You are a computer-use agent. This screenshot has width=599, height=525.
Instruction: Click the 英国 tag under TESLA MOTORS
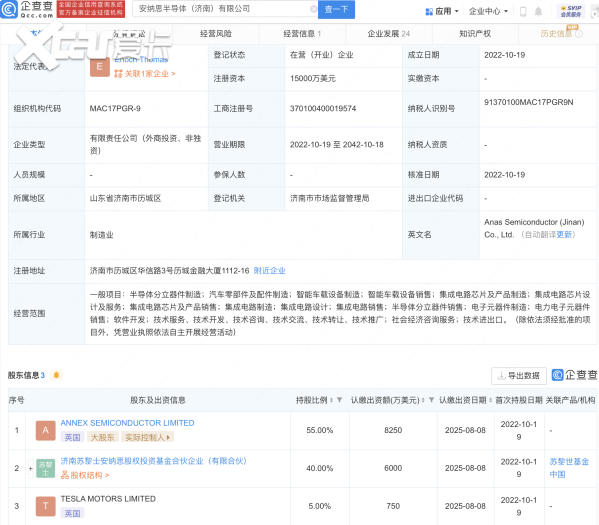pyautogui.click(x=72, y=513)
